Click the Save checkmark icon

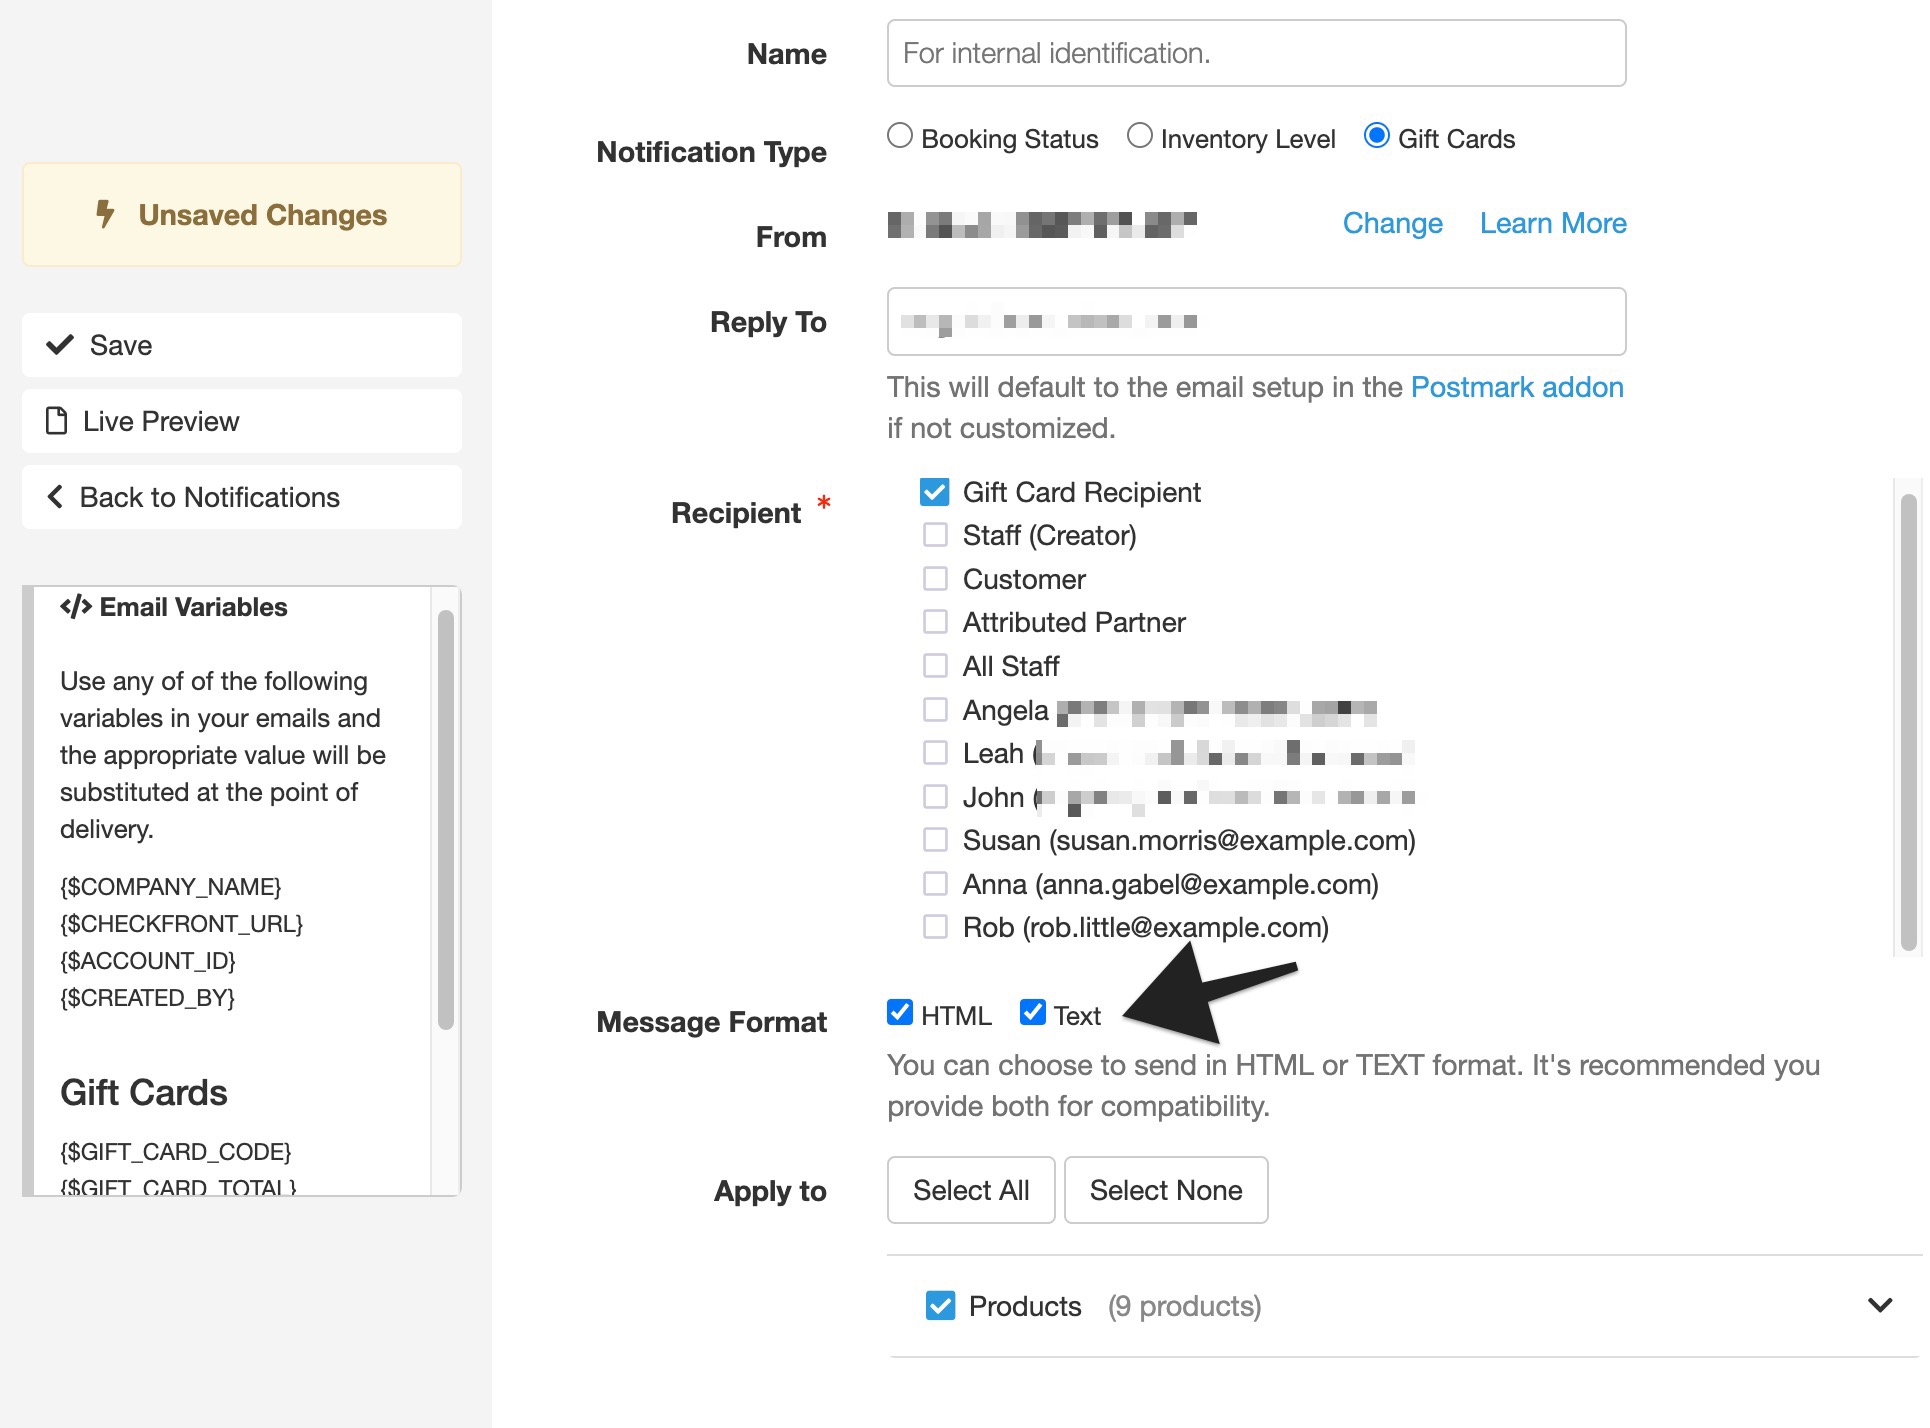pos(60,345)
